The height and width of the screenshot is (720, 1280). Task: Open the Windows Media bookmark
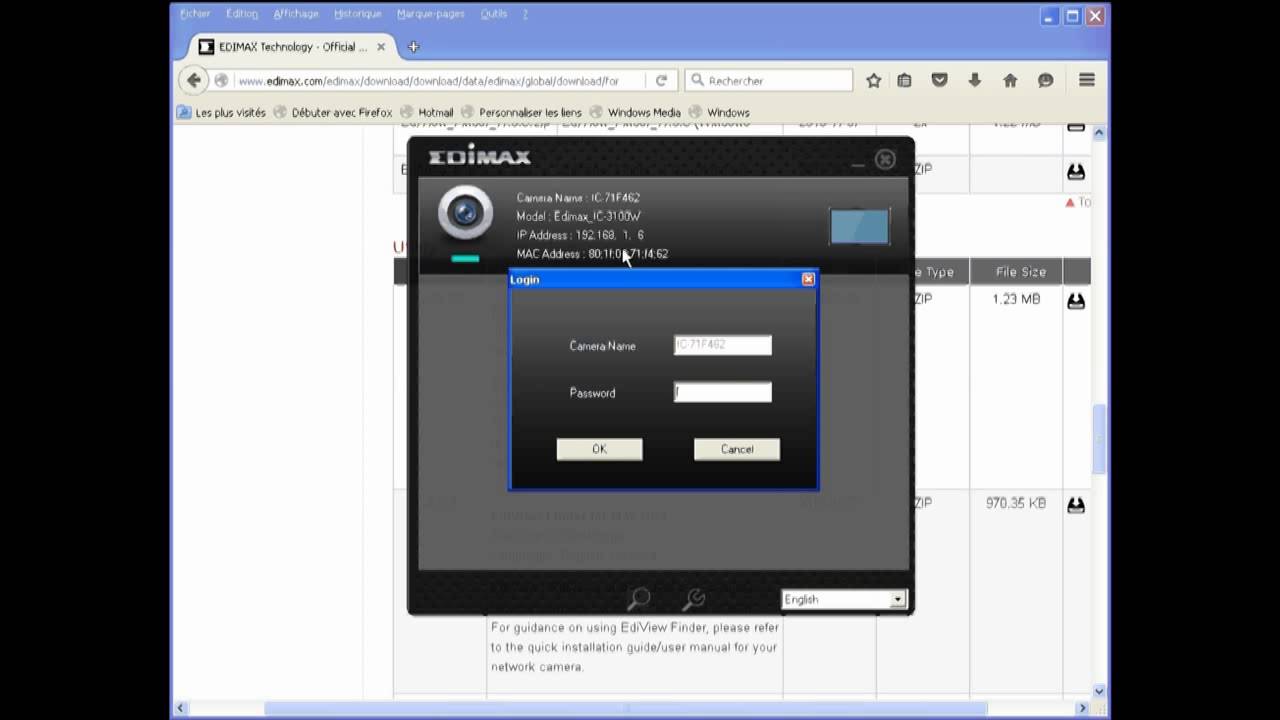(x=635, y=113)
